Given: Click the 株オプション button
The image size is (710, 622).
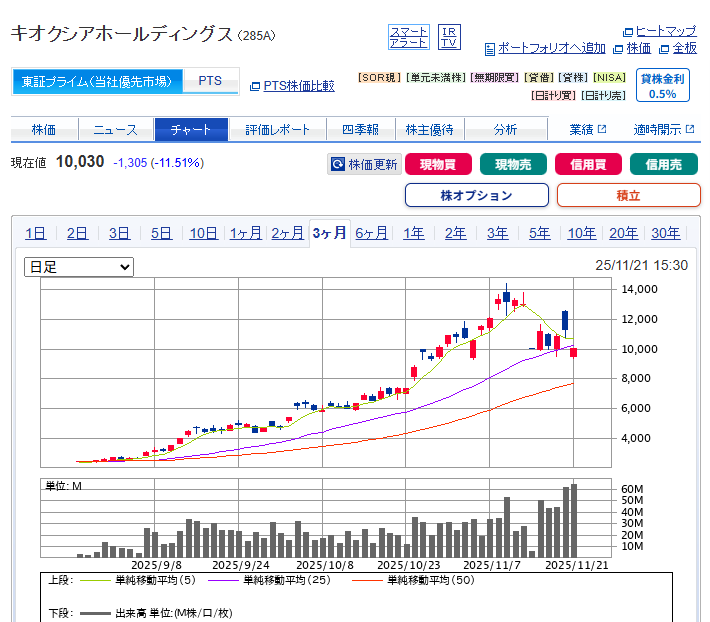Looking at the screenshot, I should pos(477,195).
